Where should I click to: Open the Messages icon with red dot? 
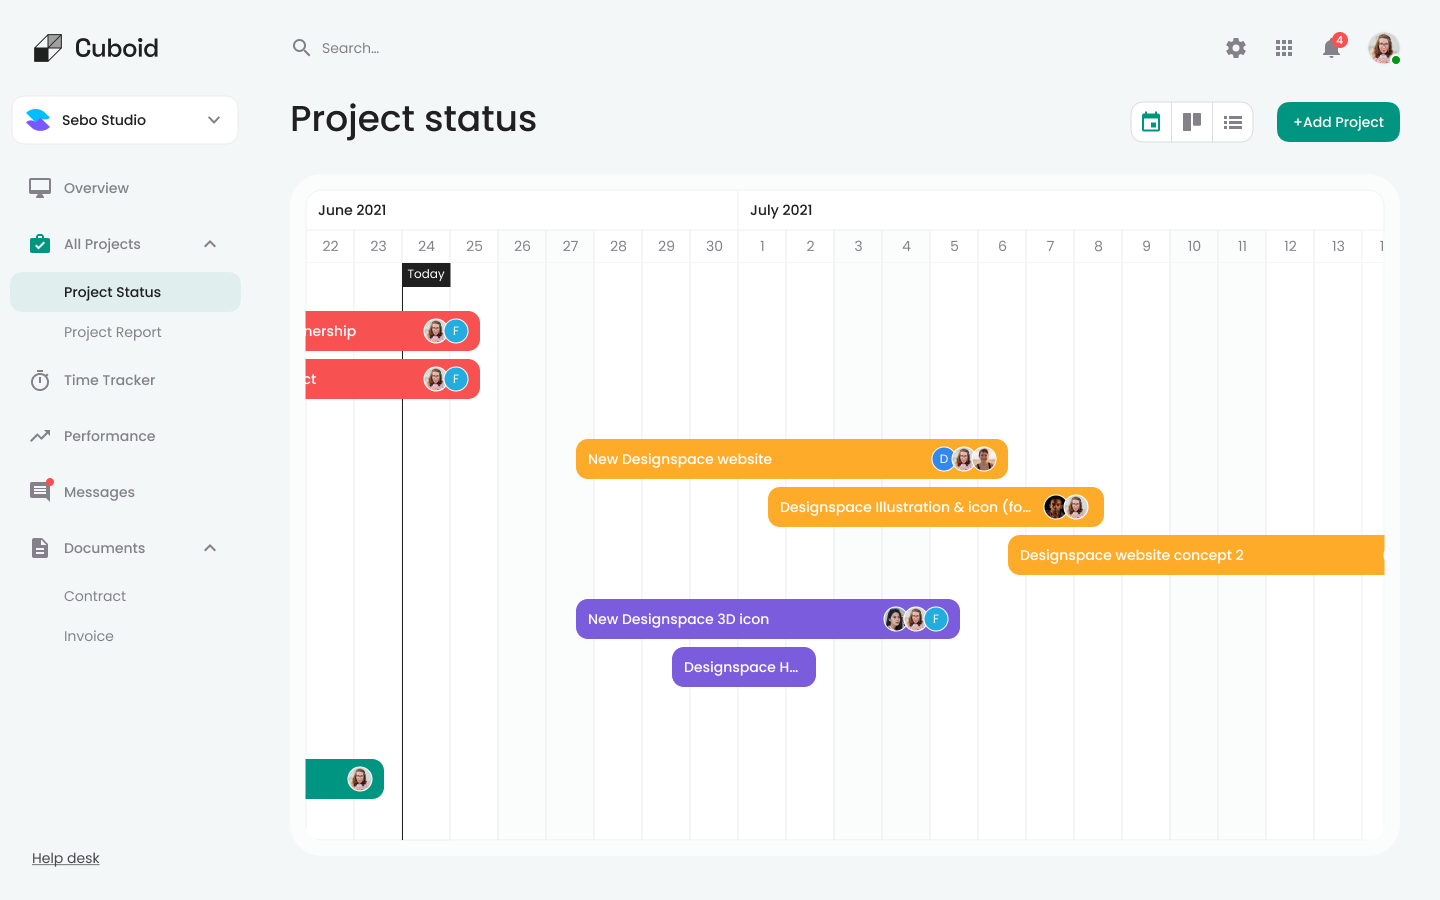point(39,491)
